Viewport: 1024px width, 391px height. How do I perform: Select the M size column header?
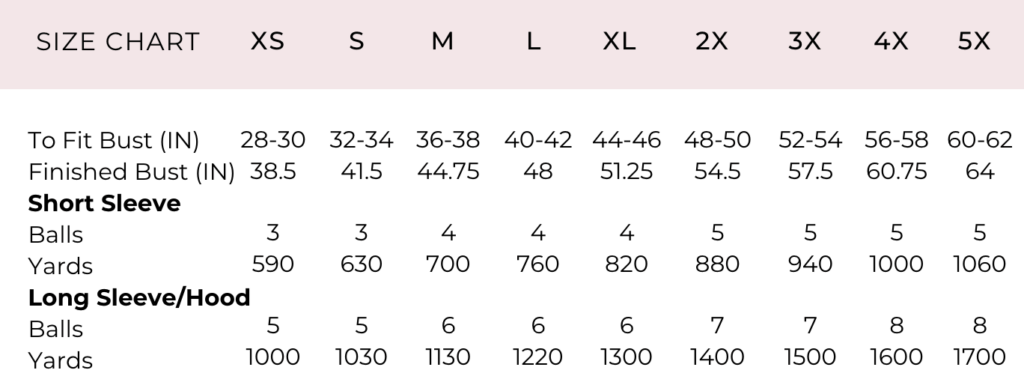(x=442, y=42)
